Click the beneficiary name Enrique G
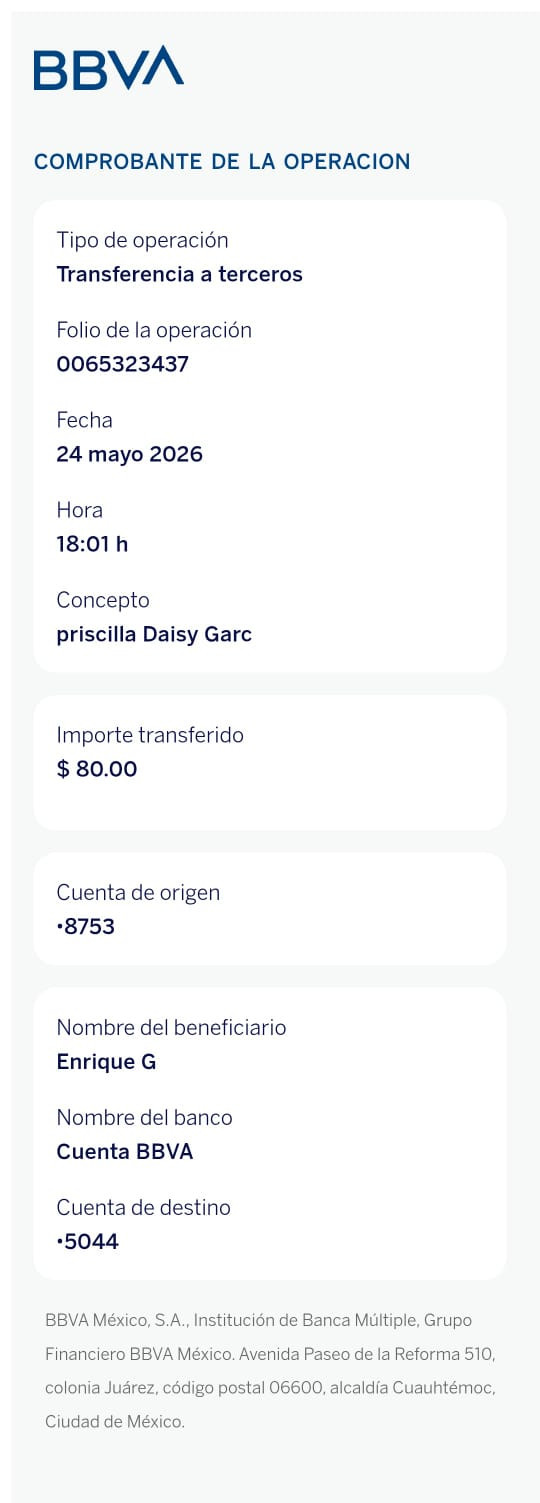 pyautogui.click(x=107, y=1062)
